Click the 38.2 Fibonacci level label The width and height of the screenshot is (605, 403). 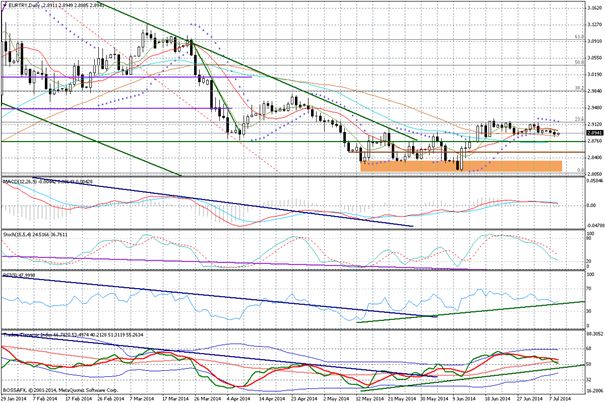[579, 88]
